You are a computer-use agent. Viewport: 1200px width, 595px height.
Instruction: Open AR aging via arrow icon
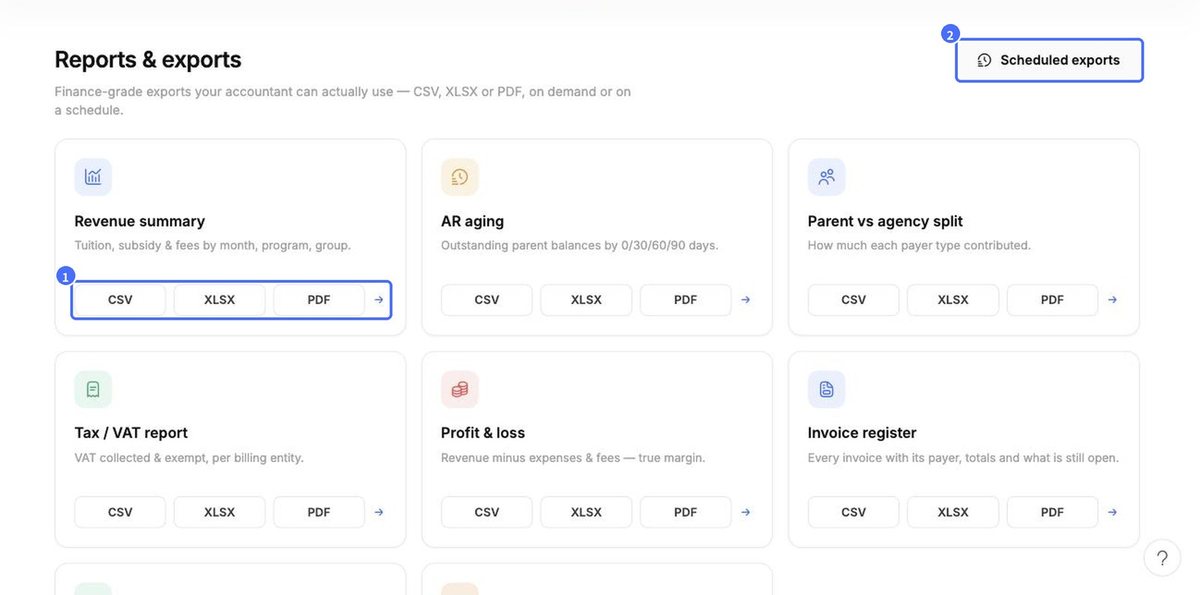click(x=746, y=300)
